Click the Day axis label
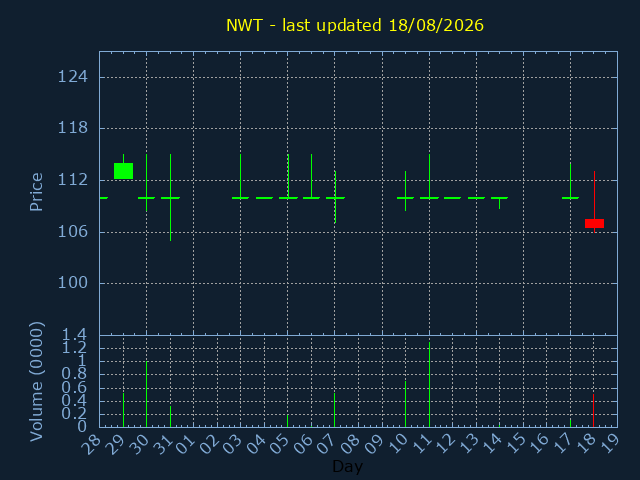Image resolution: width=640 pixels, height=480 pixels. tap(347, 467)
